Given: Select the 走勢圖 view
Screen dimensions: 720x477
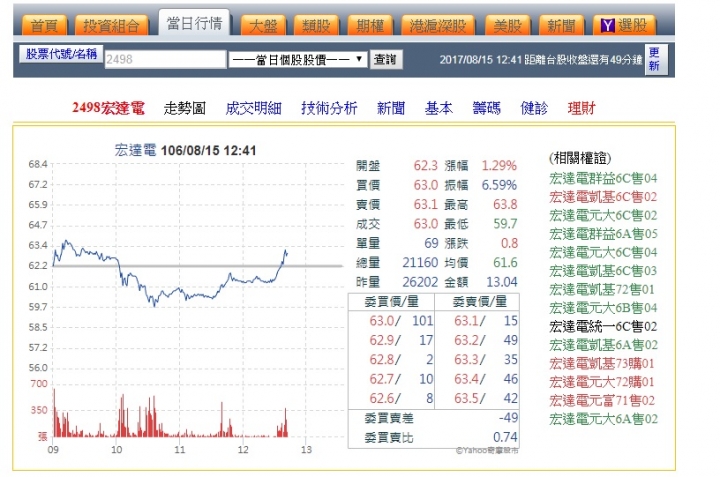Looking at the screenshot, I should tap(185, 108).
